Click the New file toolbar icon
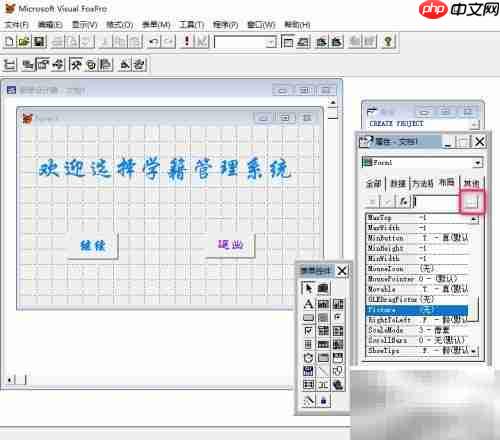 tap(10, 42)
